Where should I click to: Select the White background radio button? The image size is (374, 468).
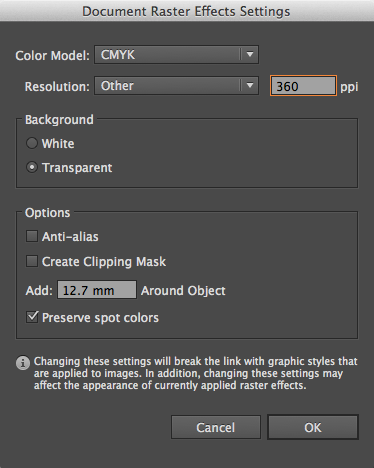point(32,143)
